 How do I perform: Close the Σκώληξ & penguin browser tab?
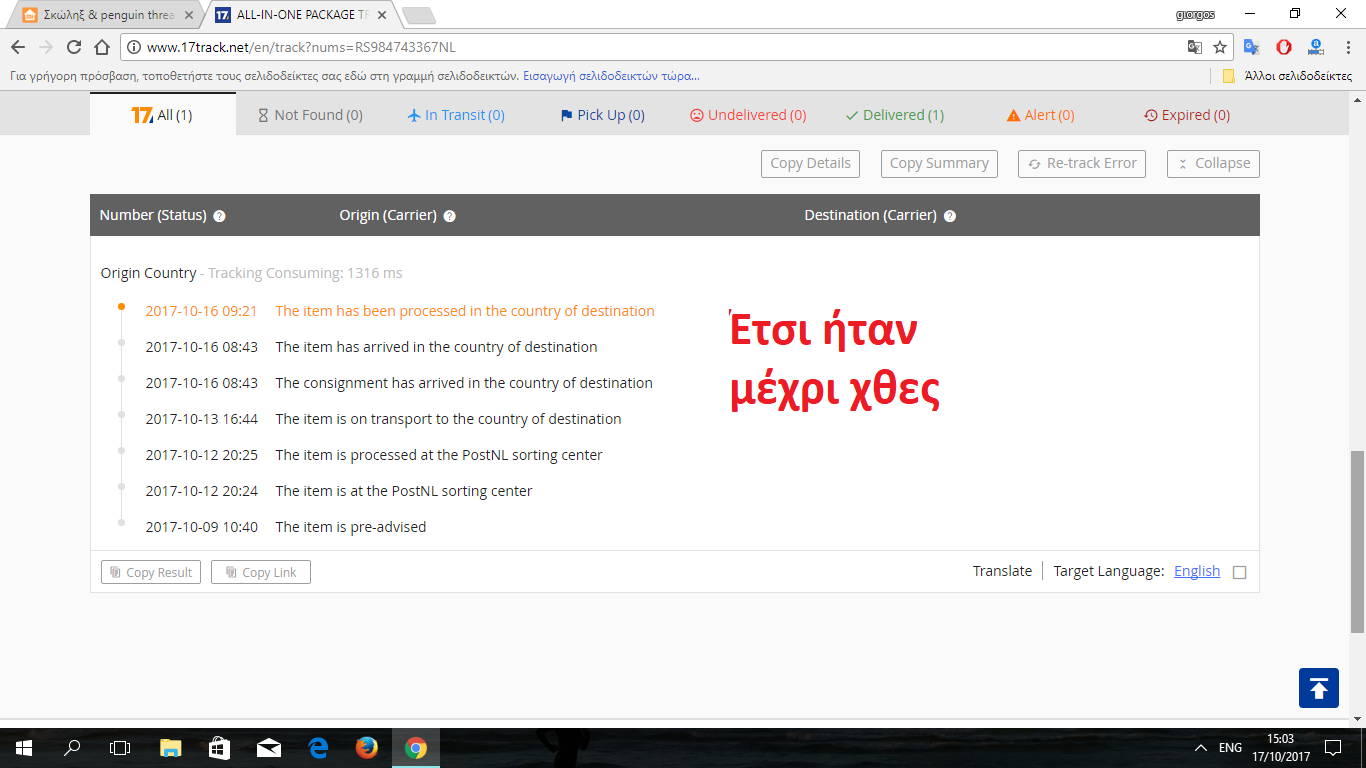pyautogui.click(x=189, y=15)
